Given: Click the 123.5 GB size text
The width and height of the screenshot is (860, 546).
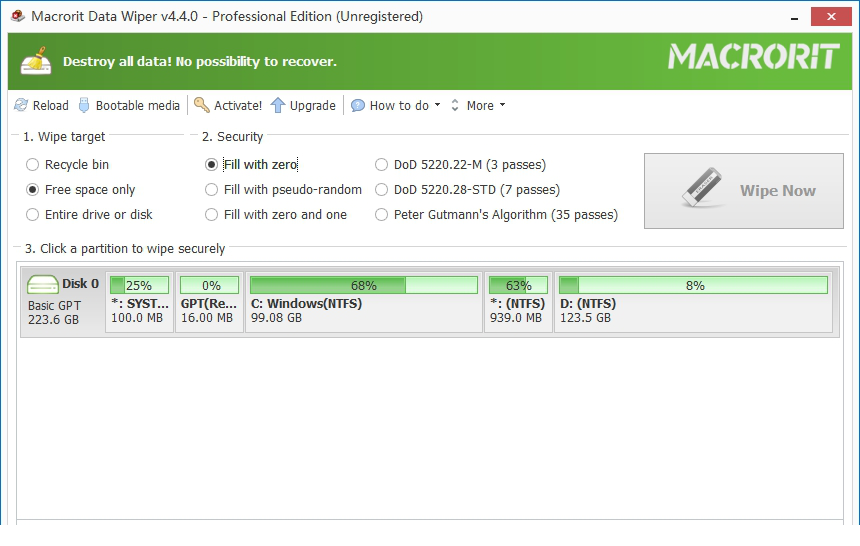Looking at the screenshot, I should tap(585, 318).
